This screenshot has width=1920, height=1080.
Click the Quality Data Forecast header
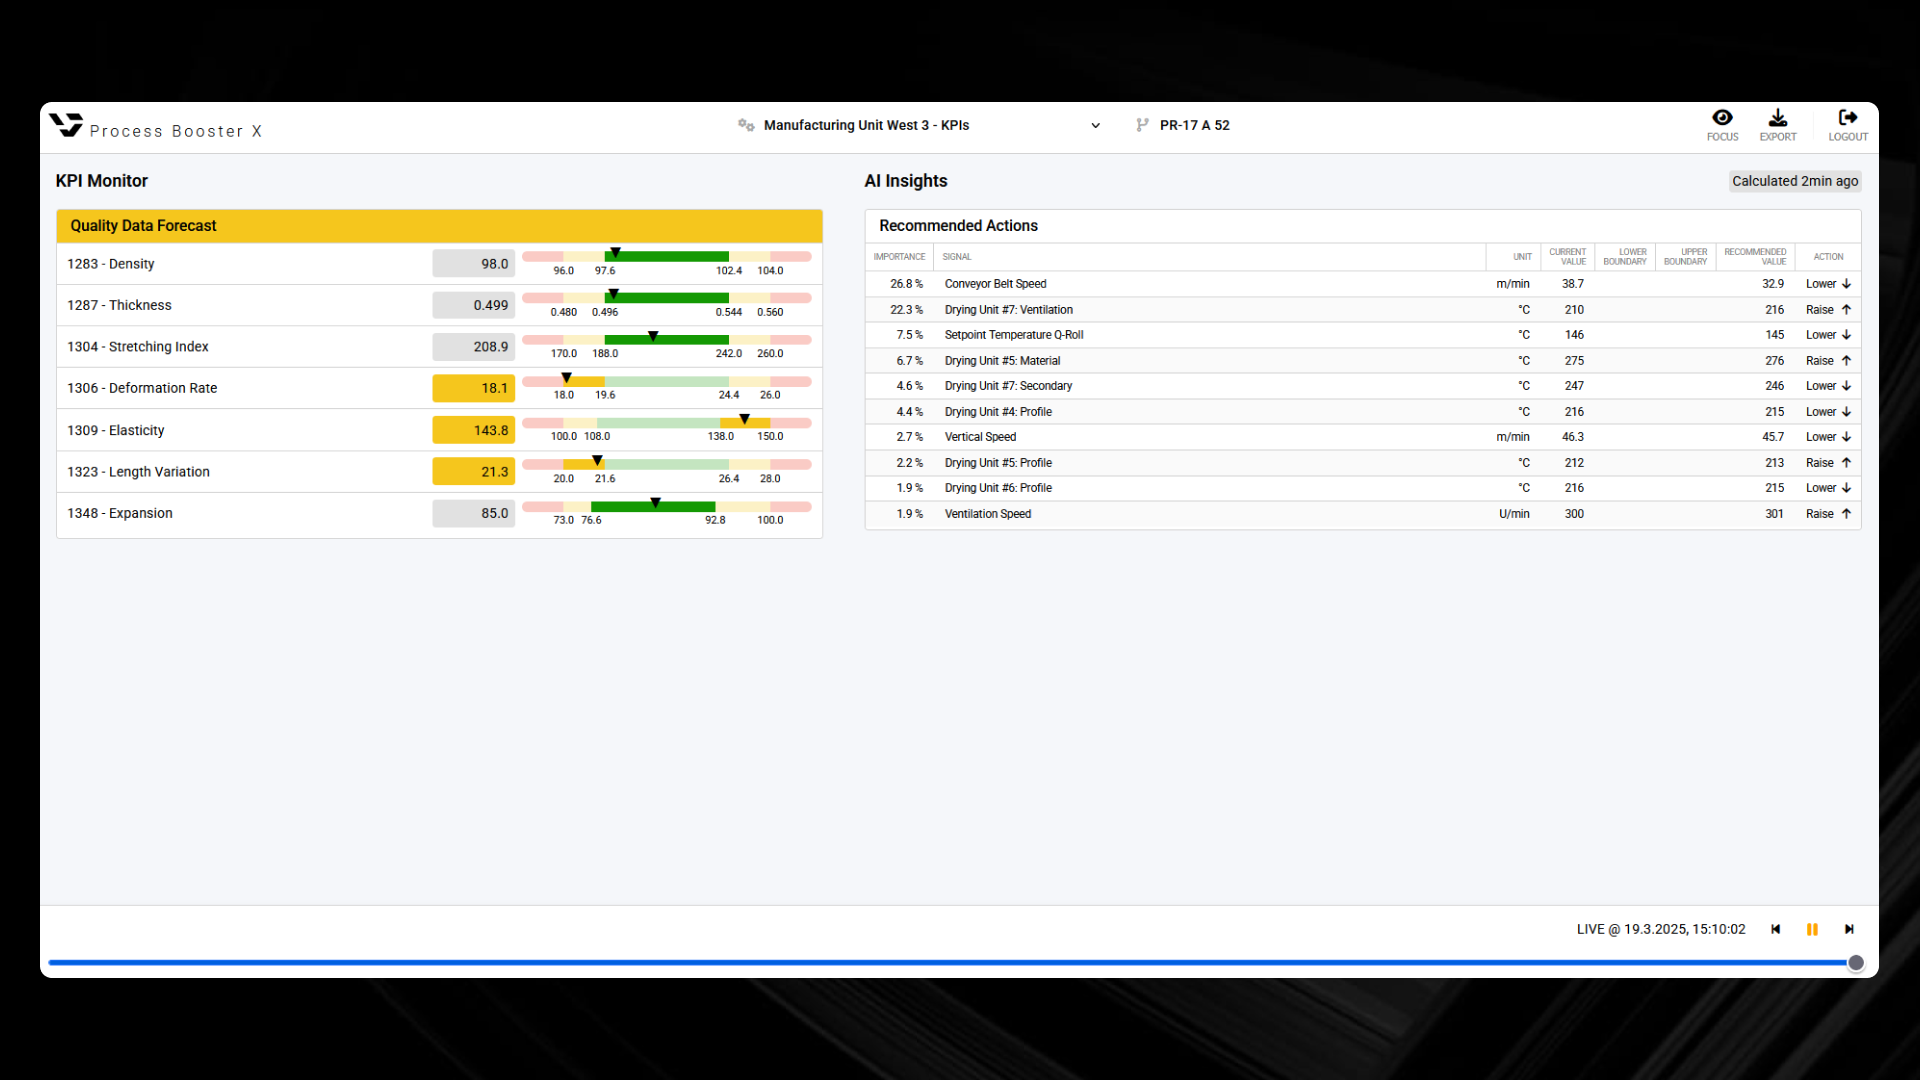point(440,226)
